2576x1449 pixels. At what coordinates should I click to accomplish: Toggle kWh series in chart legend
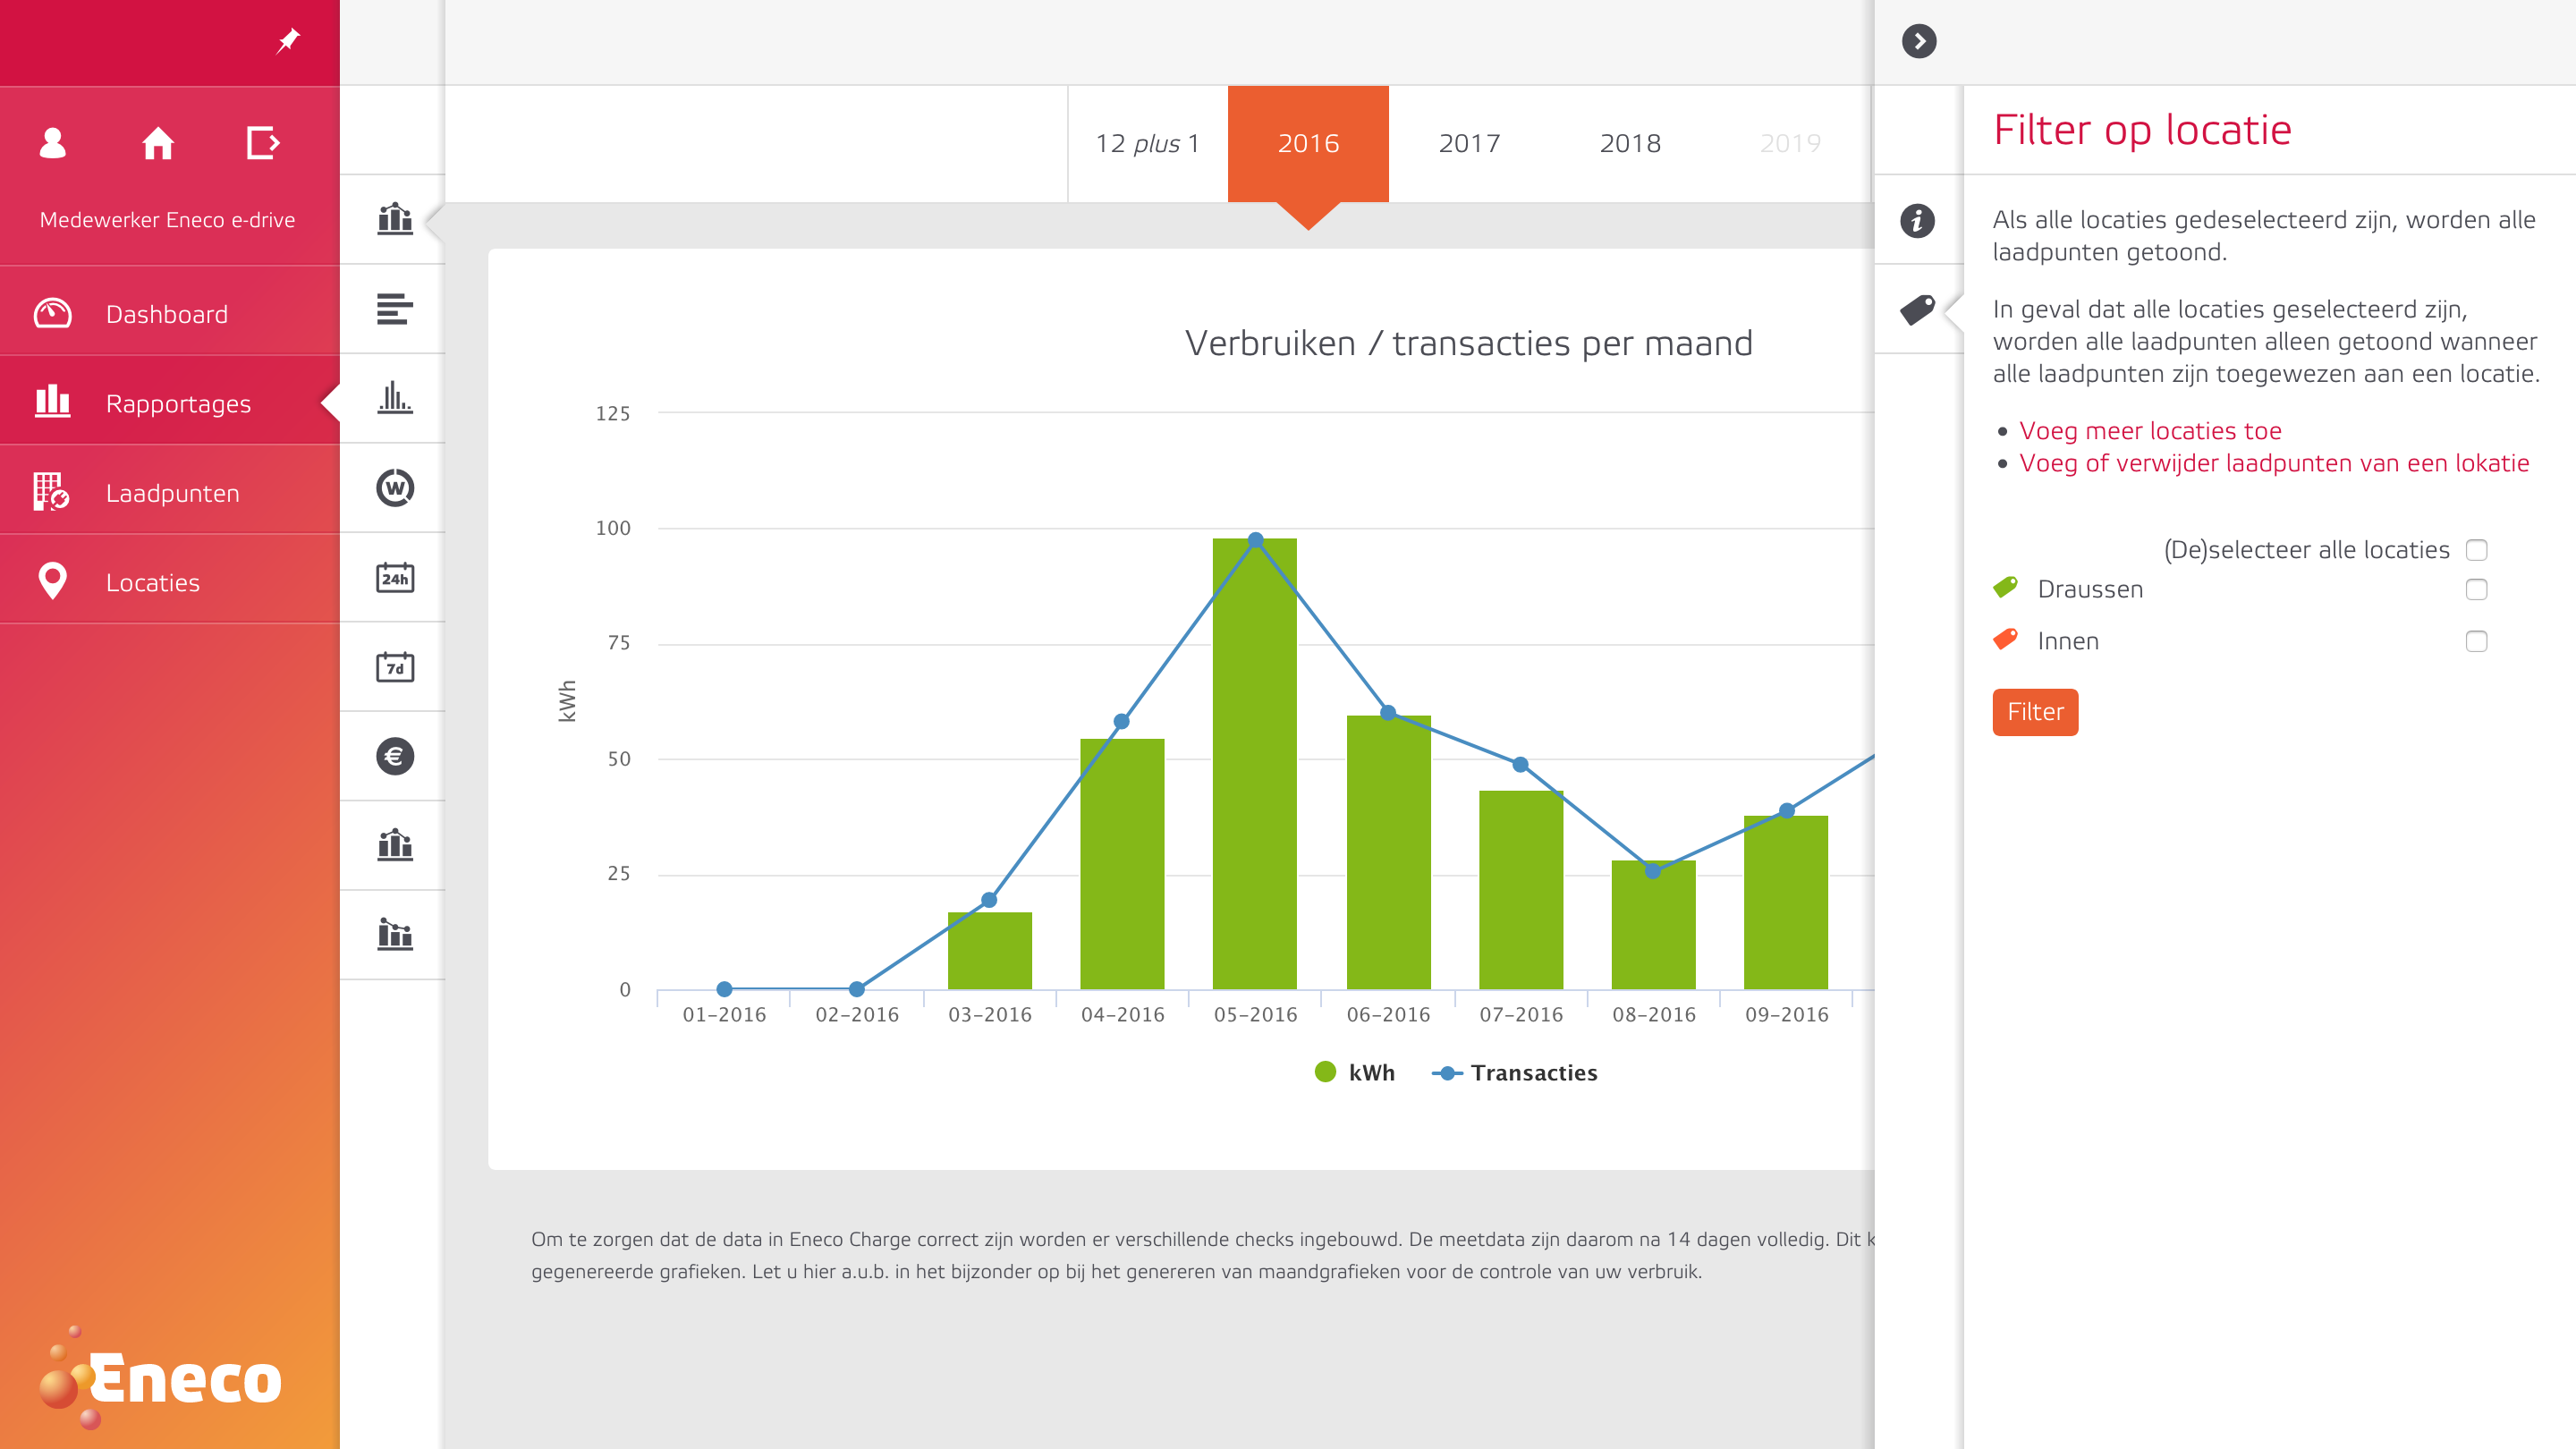click(x=1355, y=1072)
